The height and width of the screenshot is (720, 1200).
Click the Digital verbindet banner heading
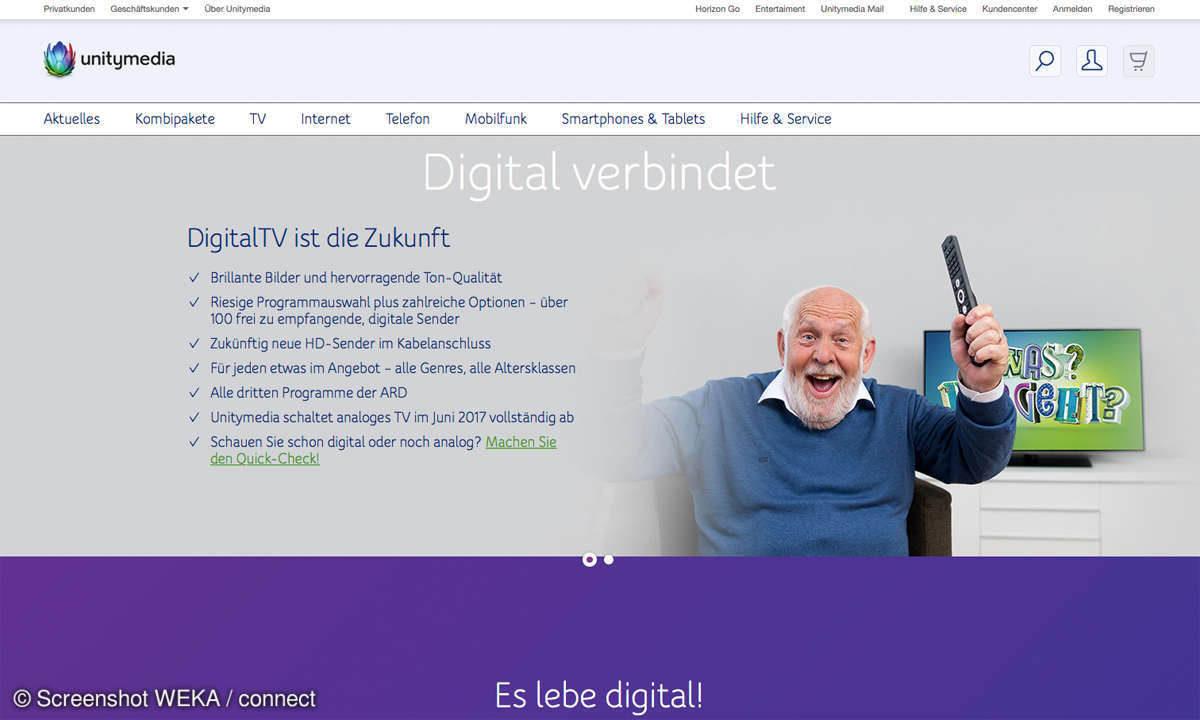click(599, 172)
